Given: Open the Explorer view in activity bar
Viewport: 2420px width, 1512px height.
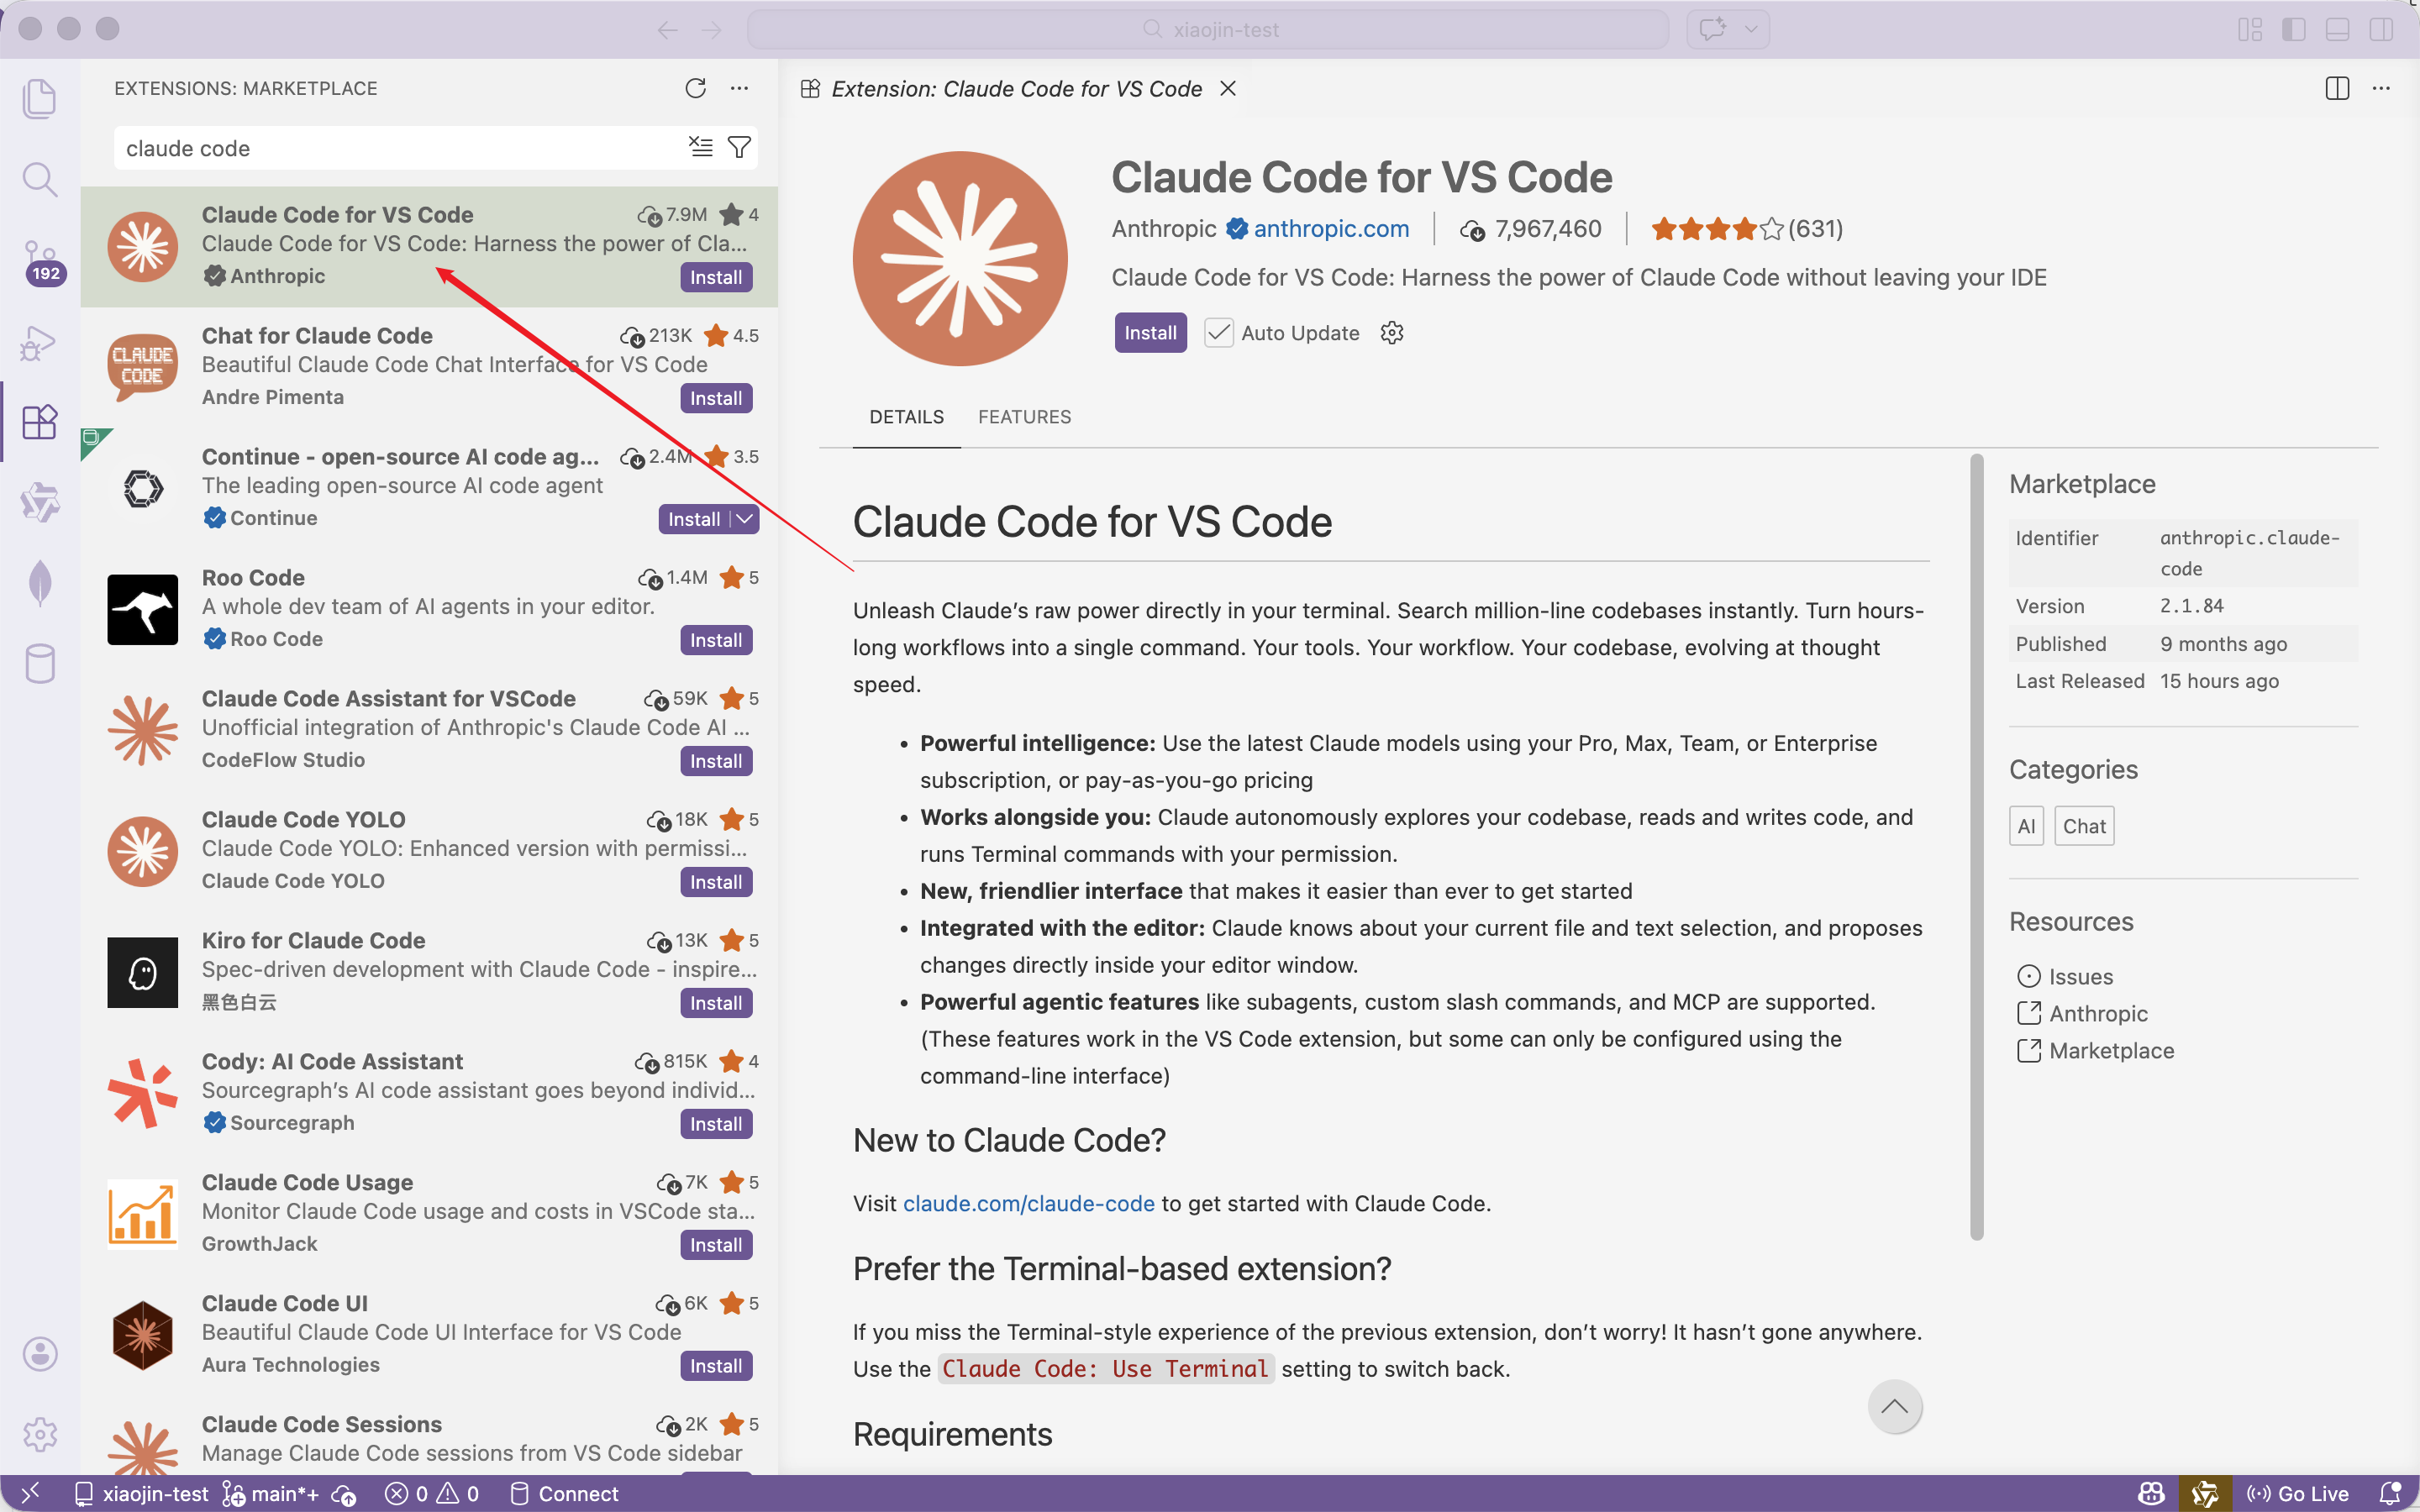Looking at the screenshot, I should 39,98.
